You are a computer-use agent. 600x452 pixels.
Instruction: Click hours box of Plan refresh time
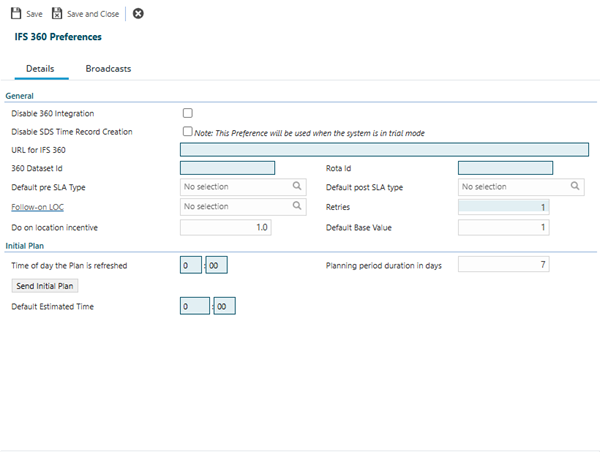[x=191, y=265]
